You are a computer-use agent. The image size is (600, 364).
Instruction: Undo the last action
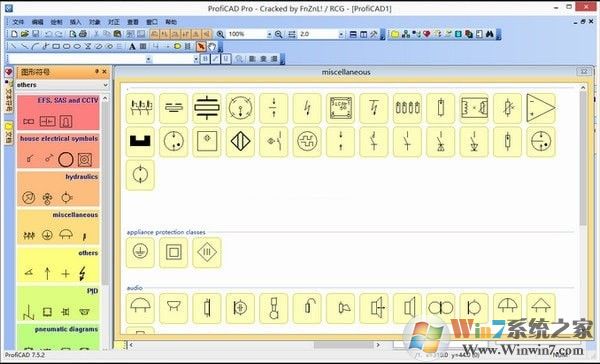pyautogui.click(x=48, y=34)
